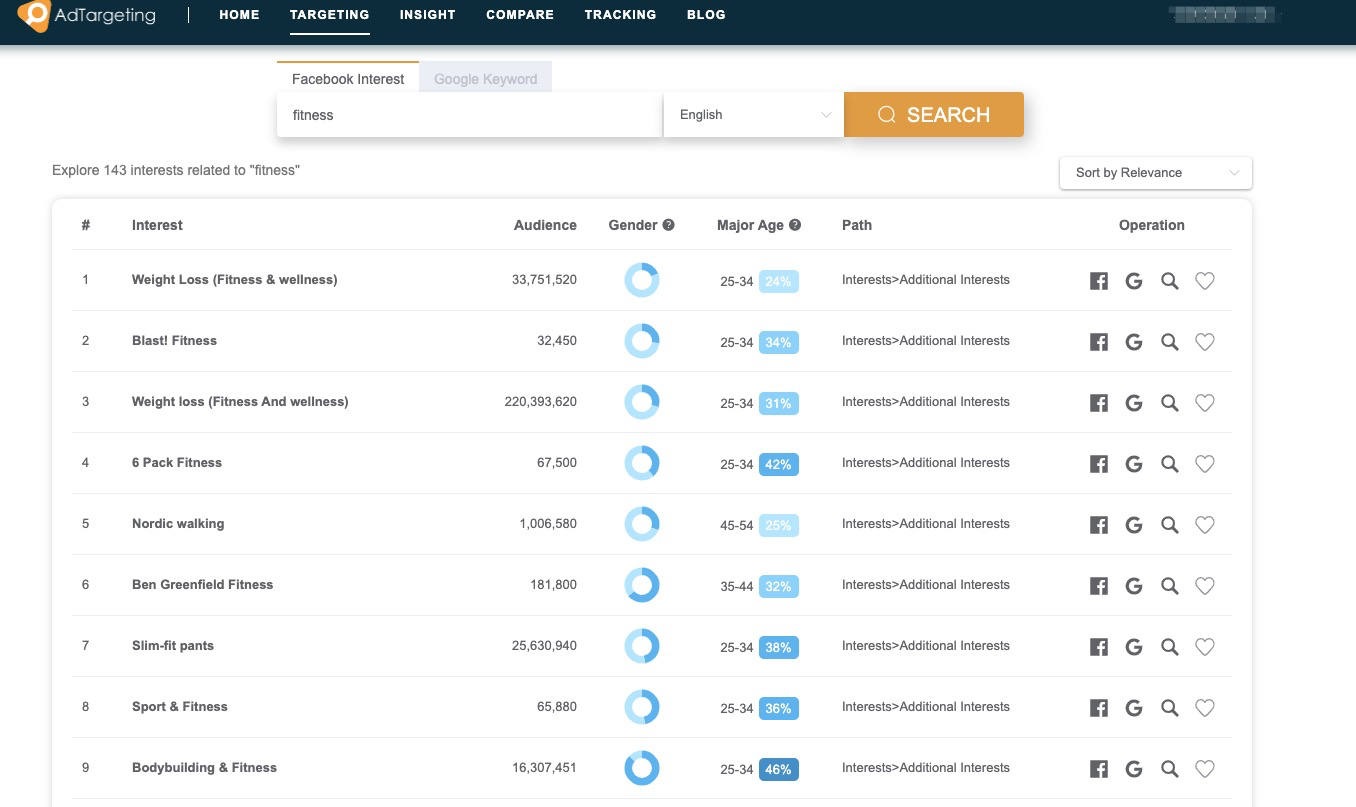Click the question mark next to Major Age
Viewport: 1356px width, 807px height.
794,225
